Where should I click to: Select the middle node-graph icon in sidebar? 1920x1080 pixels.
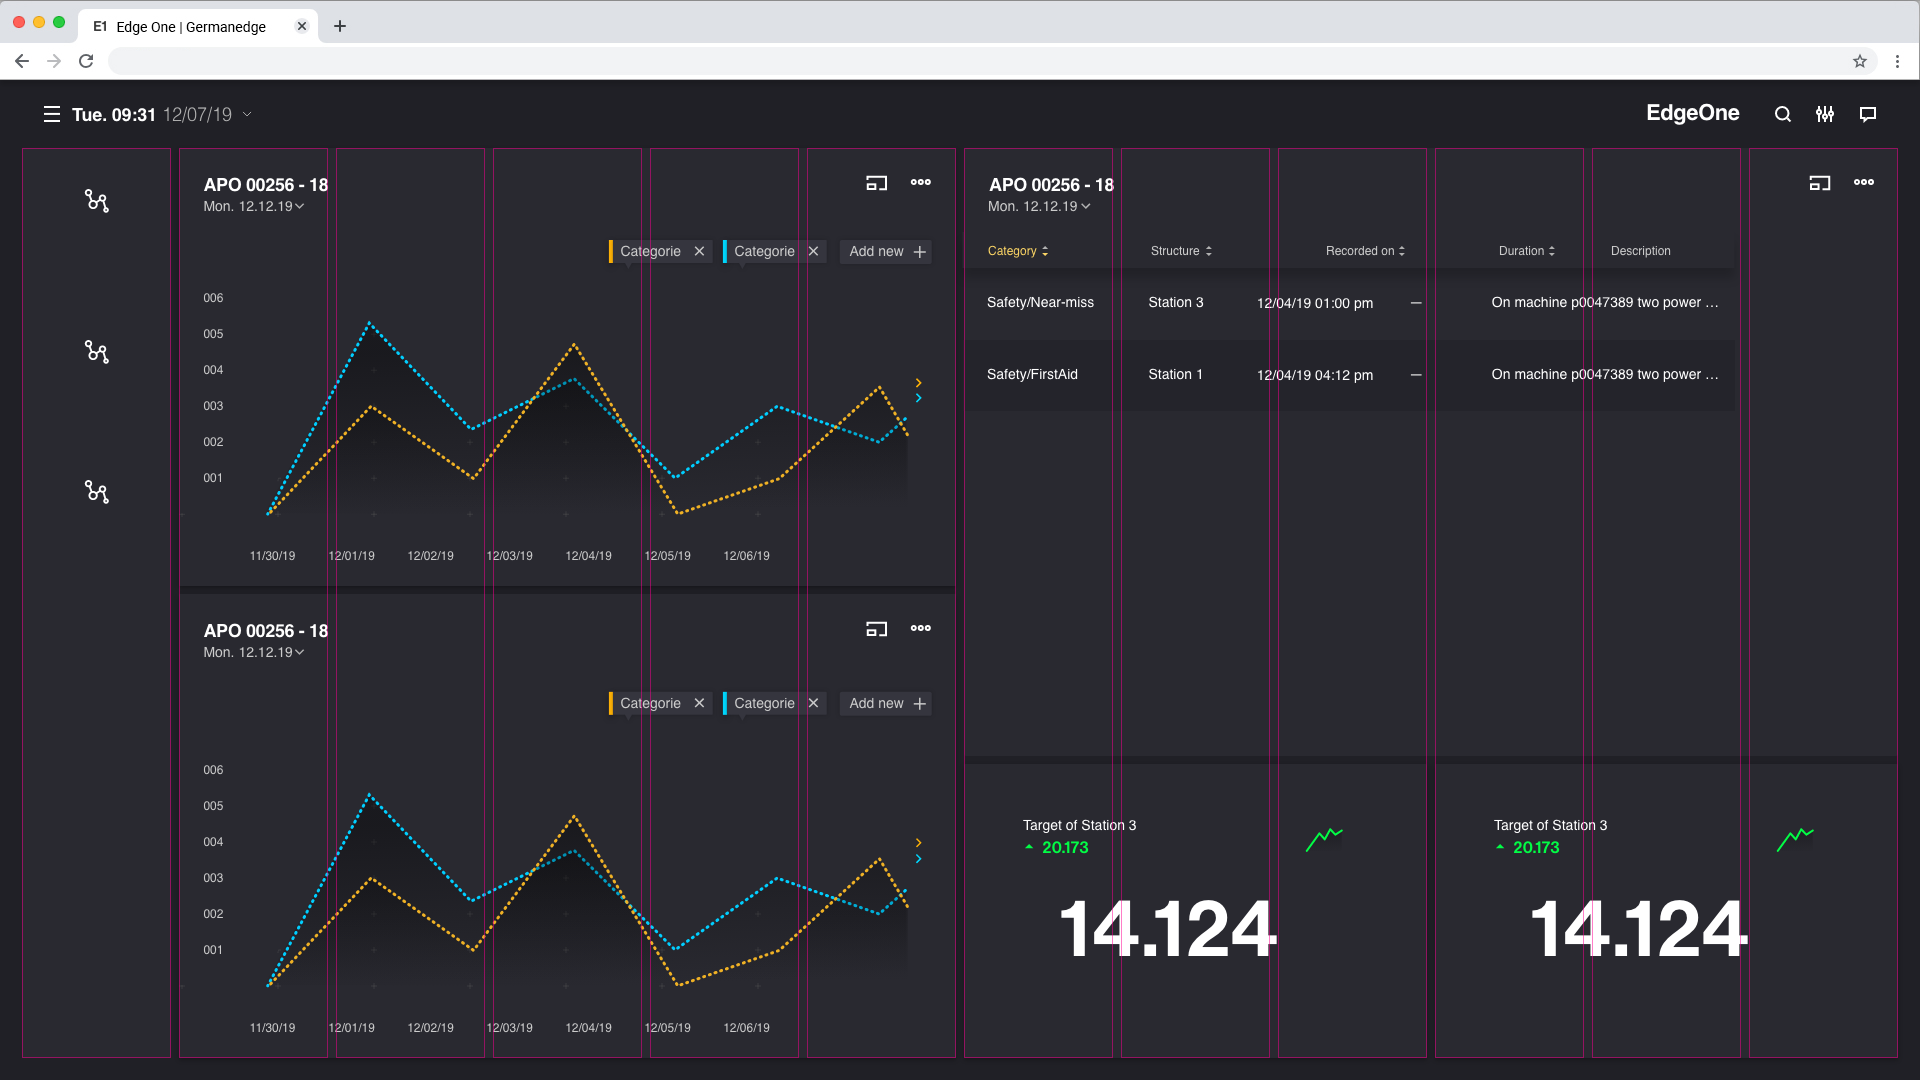click(x=96, y=352)
